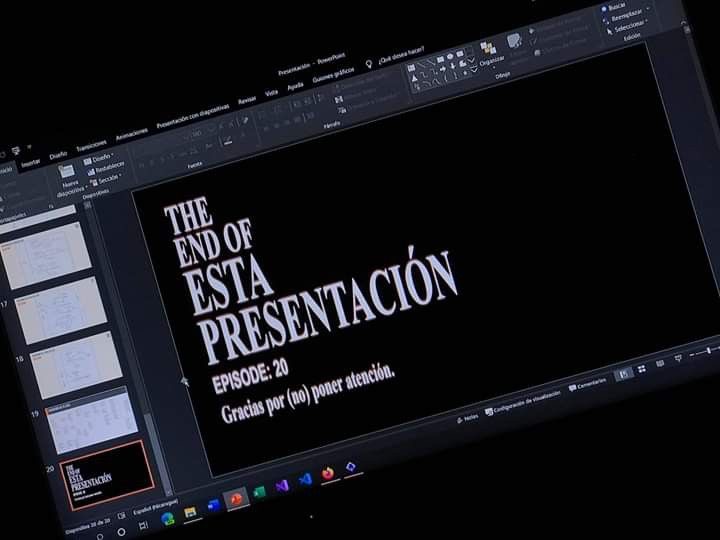Click the ¿Qué desea hacer? search box
720x540 pixels.
pos(401,55)
